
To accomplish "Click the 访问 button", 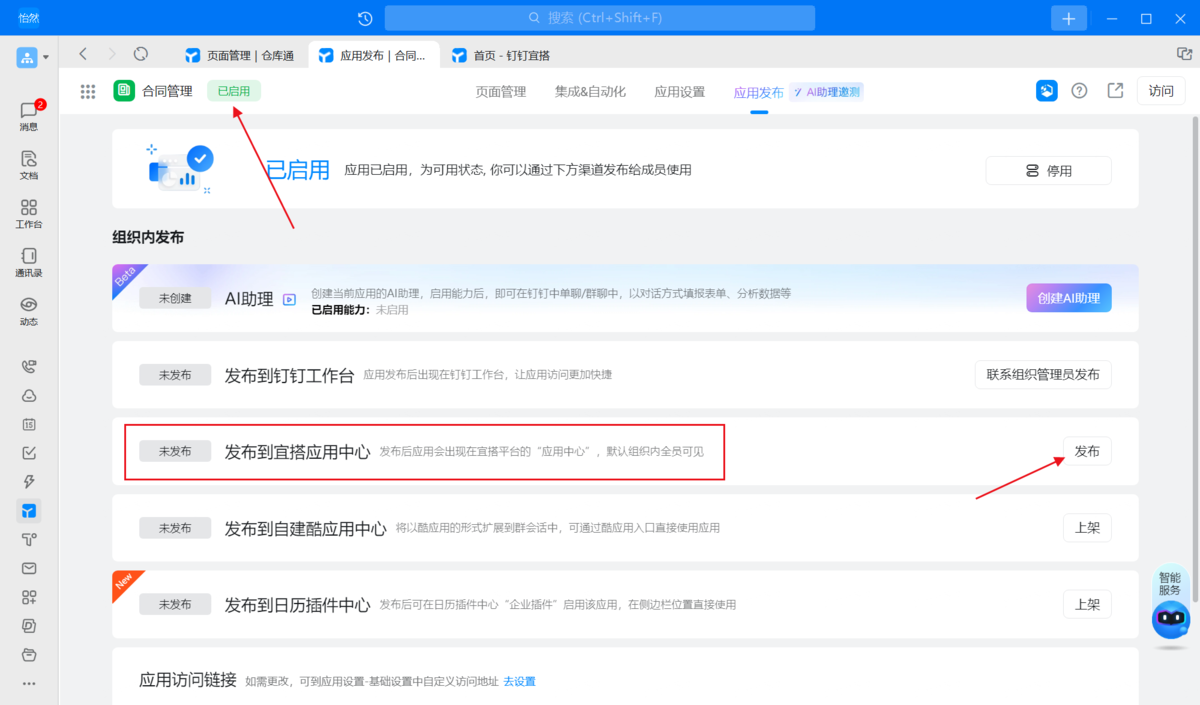I will point(1161,91).
